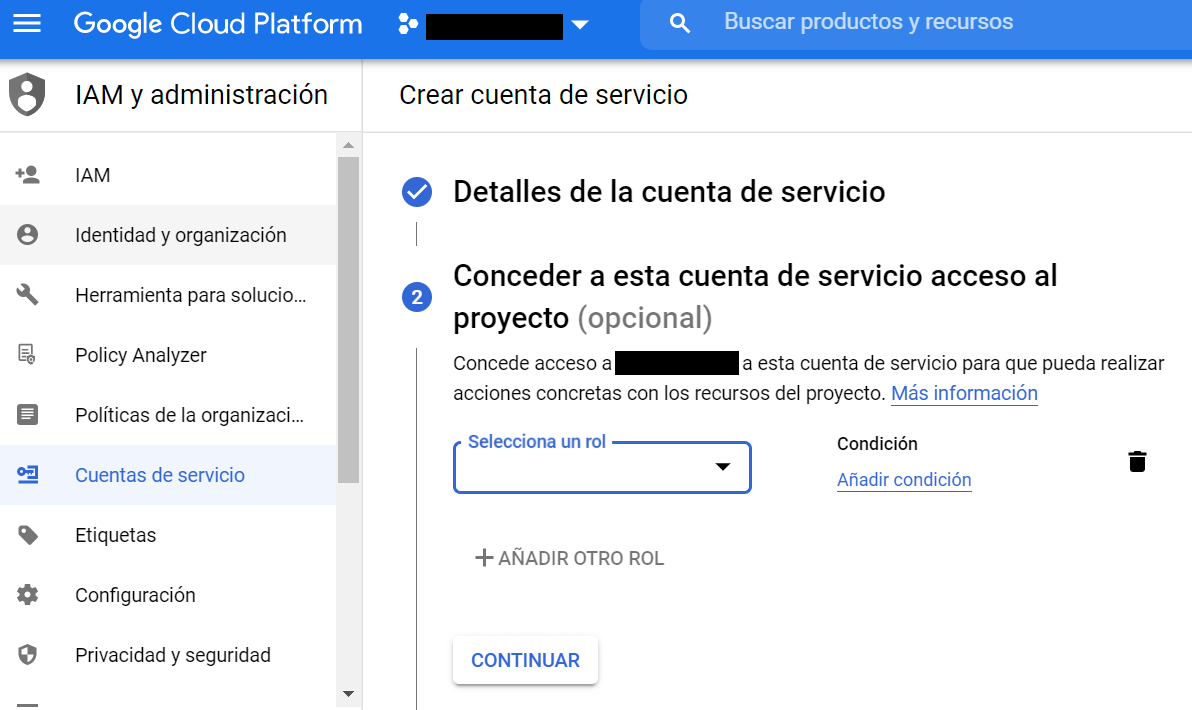Open Configuración in the sidebar

(x=168, y=594)
